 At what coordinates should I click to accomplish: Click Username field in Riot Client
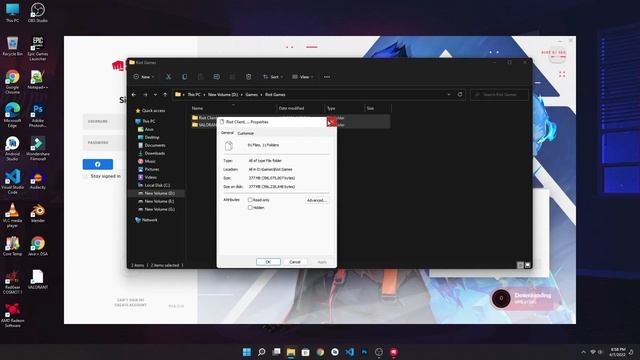click(x=104, y=122)
